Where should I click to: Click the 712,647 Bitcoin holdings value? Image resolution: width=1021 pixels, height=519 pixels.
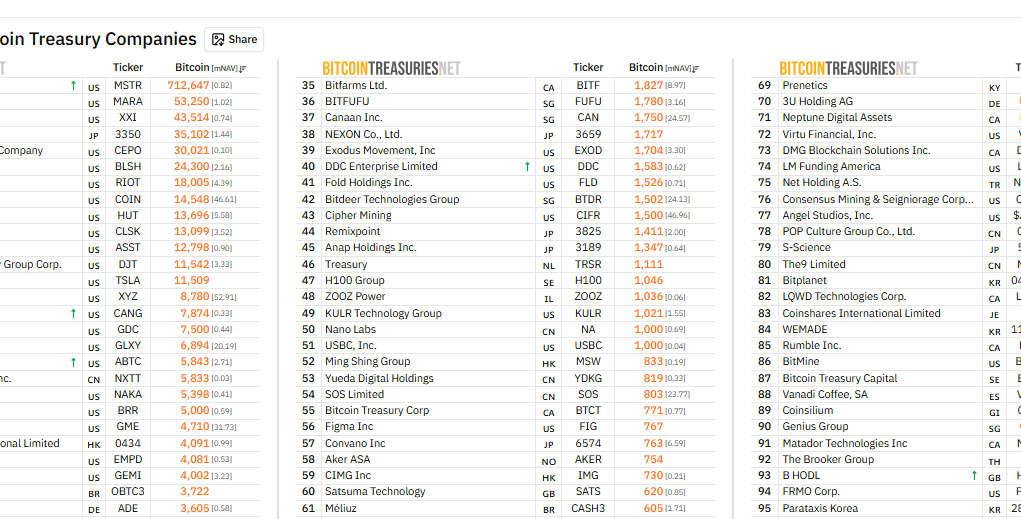click(188, 86)
